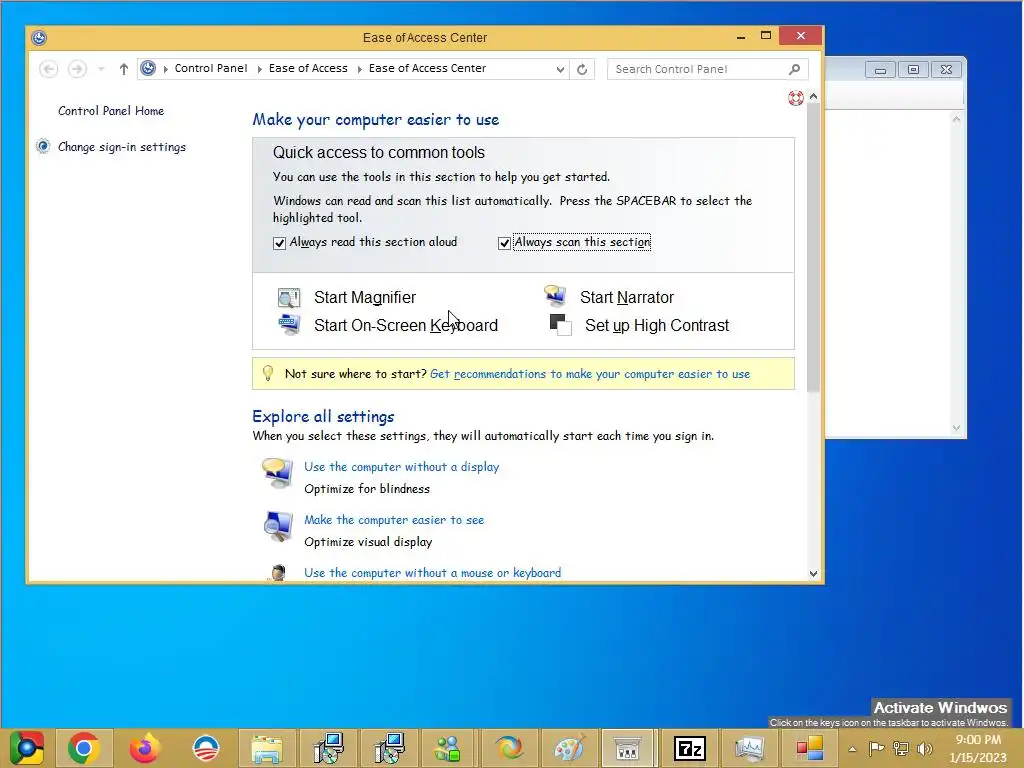Click Set up High Contrast

[656, 325]
